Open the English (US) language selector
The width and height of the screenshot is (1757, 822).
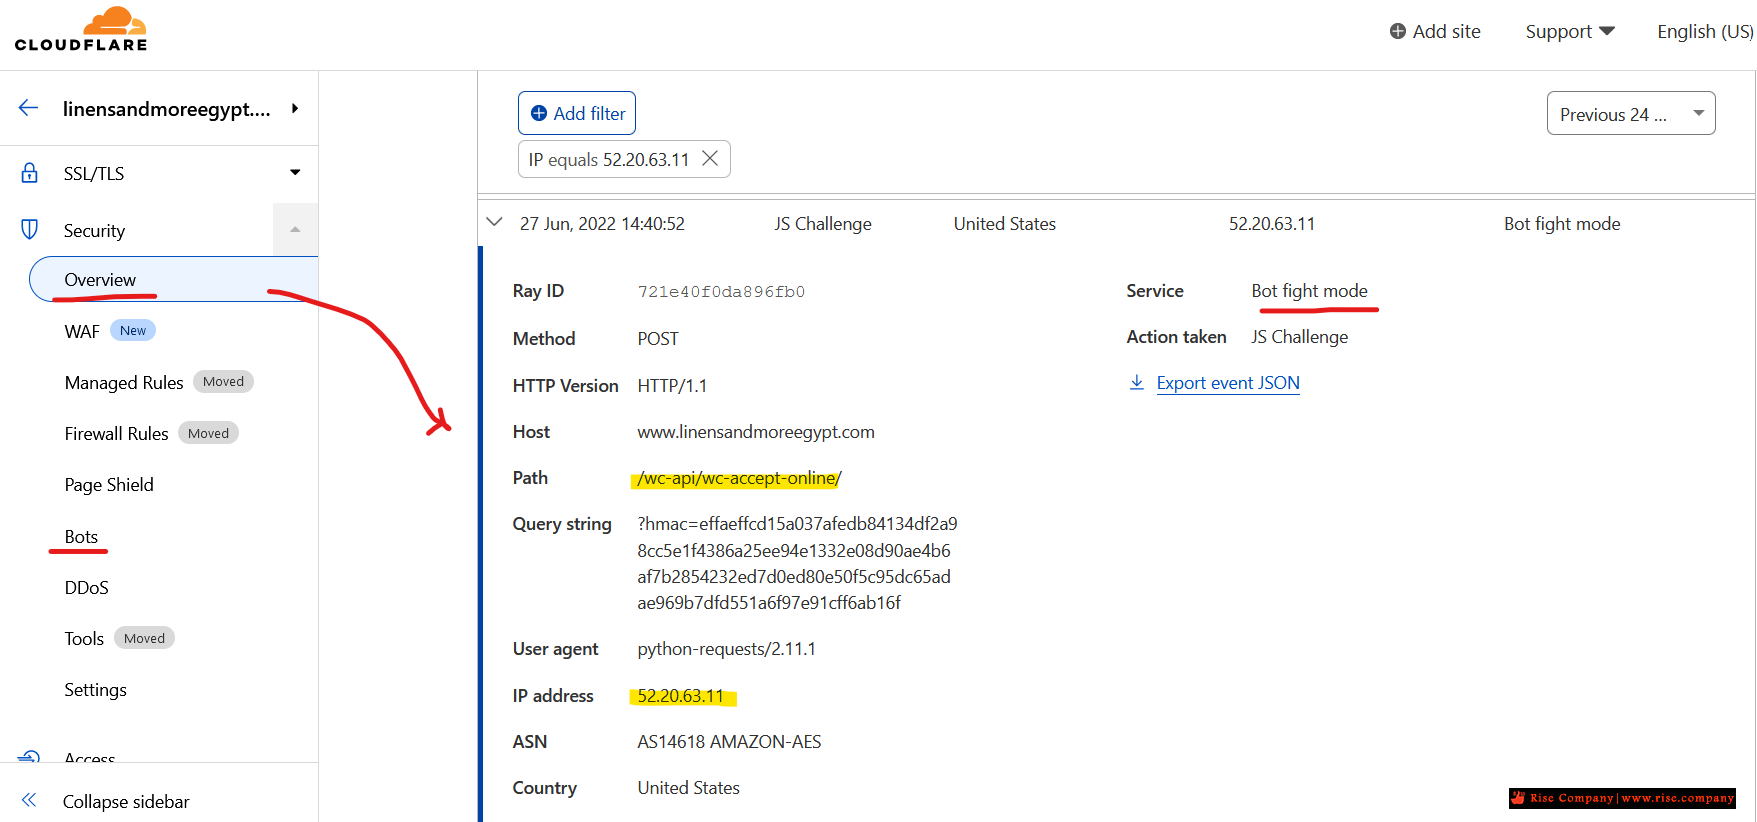tap(1705, 31)
